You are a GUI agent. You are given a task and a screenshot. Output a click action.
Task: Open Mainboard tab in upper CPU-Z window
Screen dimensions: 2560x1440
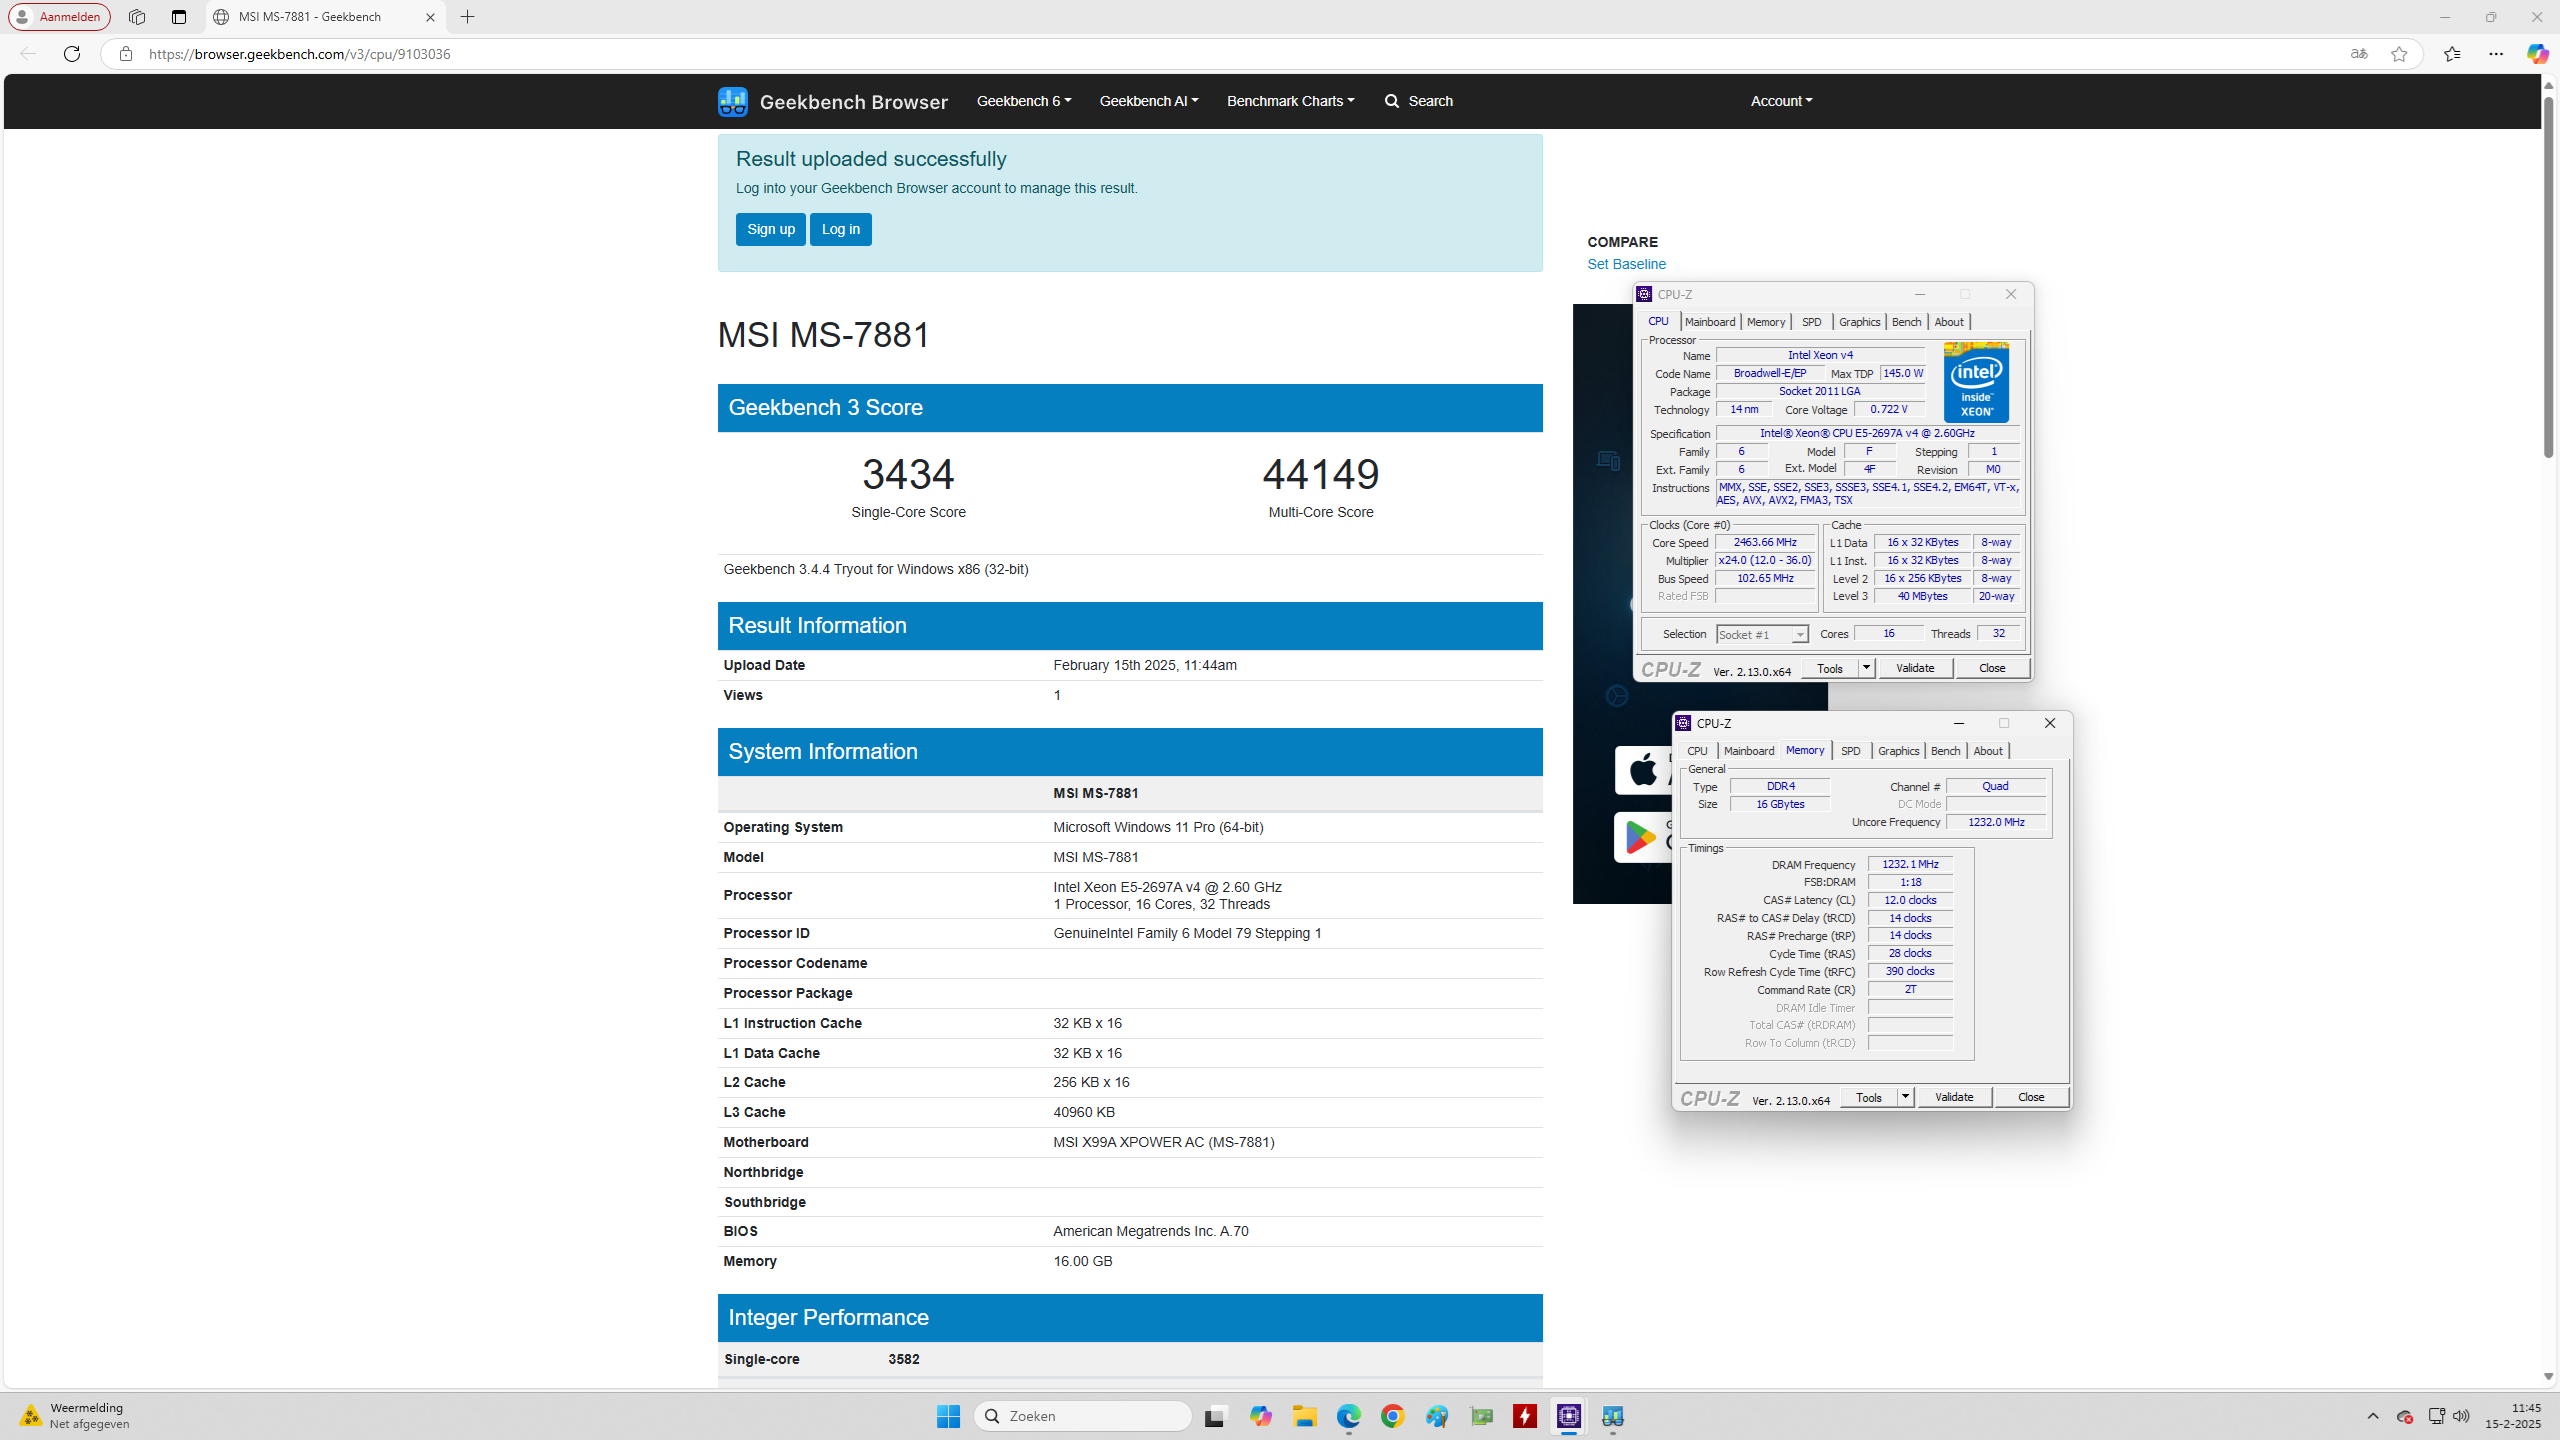pos(1710,322)
